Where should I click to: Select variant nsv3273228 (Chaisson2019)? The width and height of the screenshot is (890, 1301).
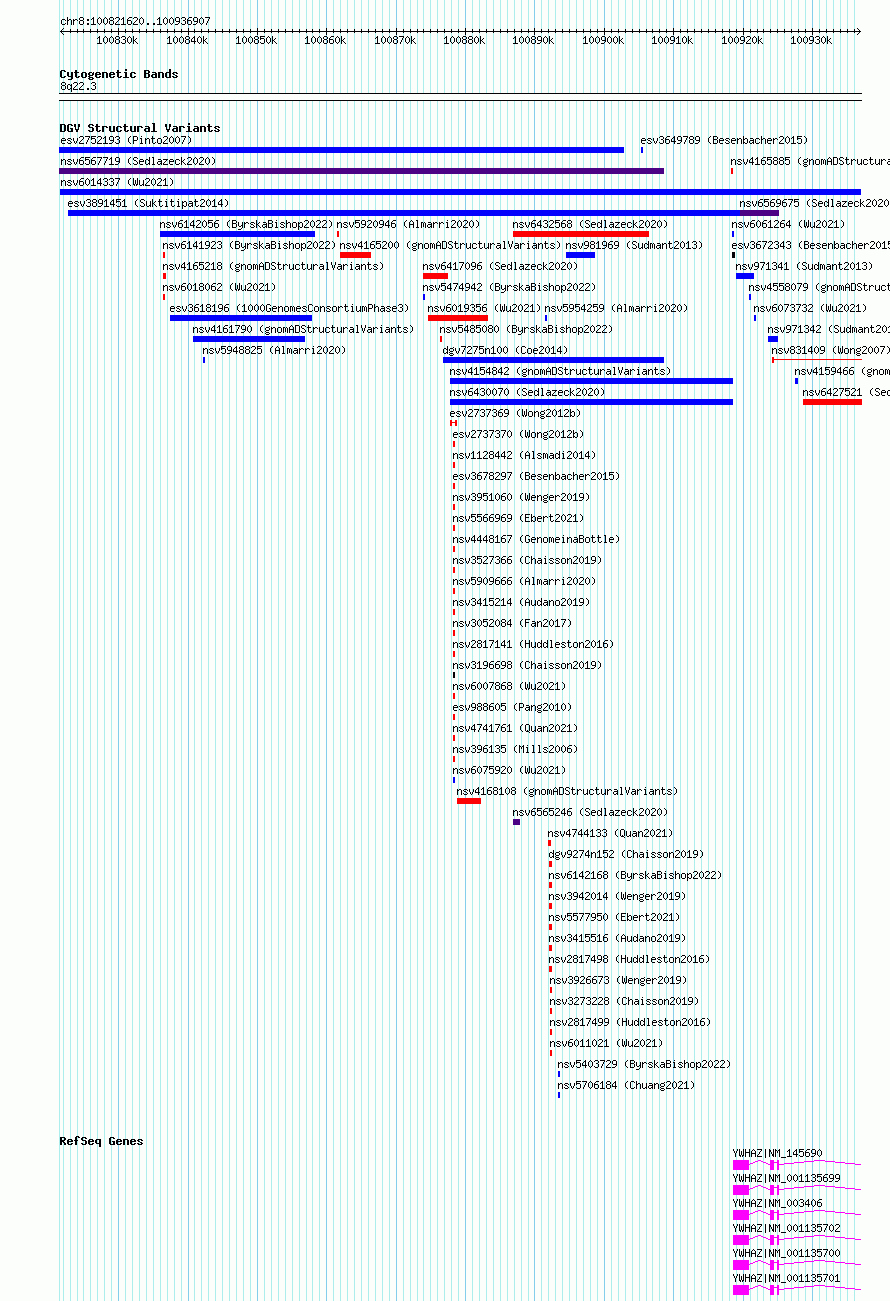click(625, 1001)
